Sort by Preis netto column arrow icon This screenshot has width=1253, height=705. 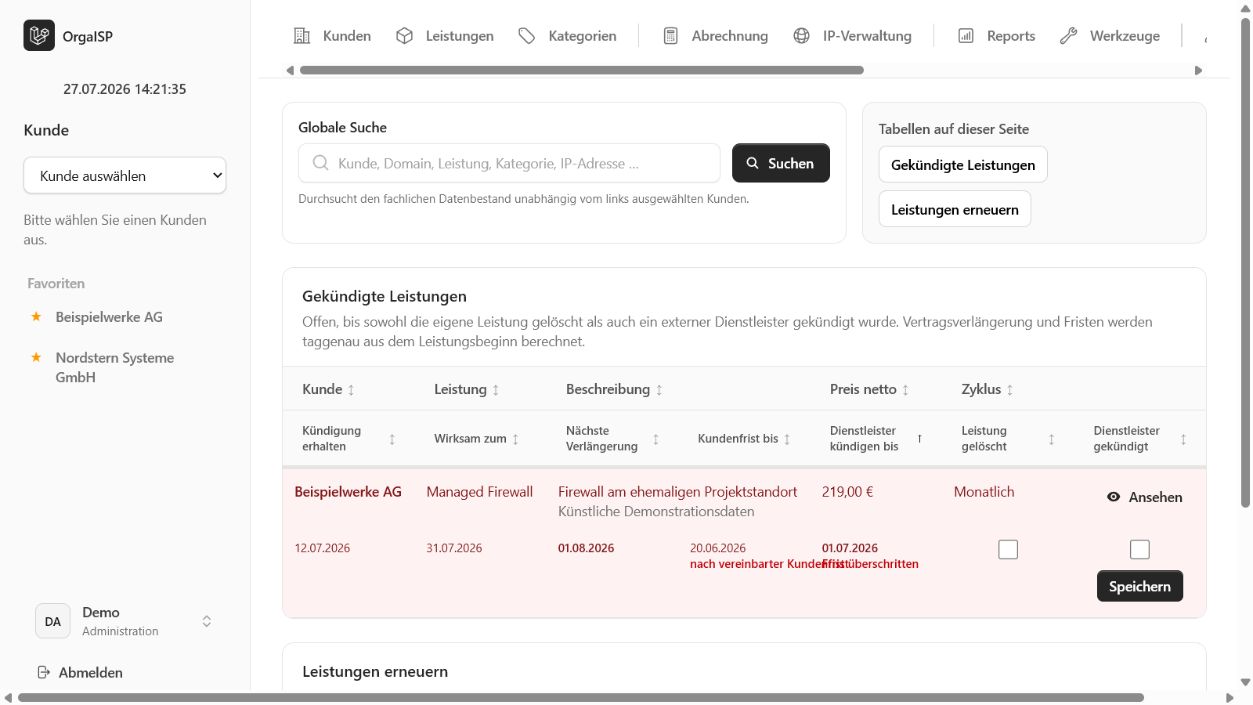click(x=906, y=390)
